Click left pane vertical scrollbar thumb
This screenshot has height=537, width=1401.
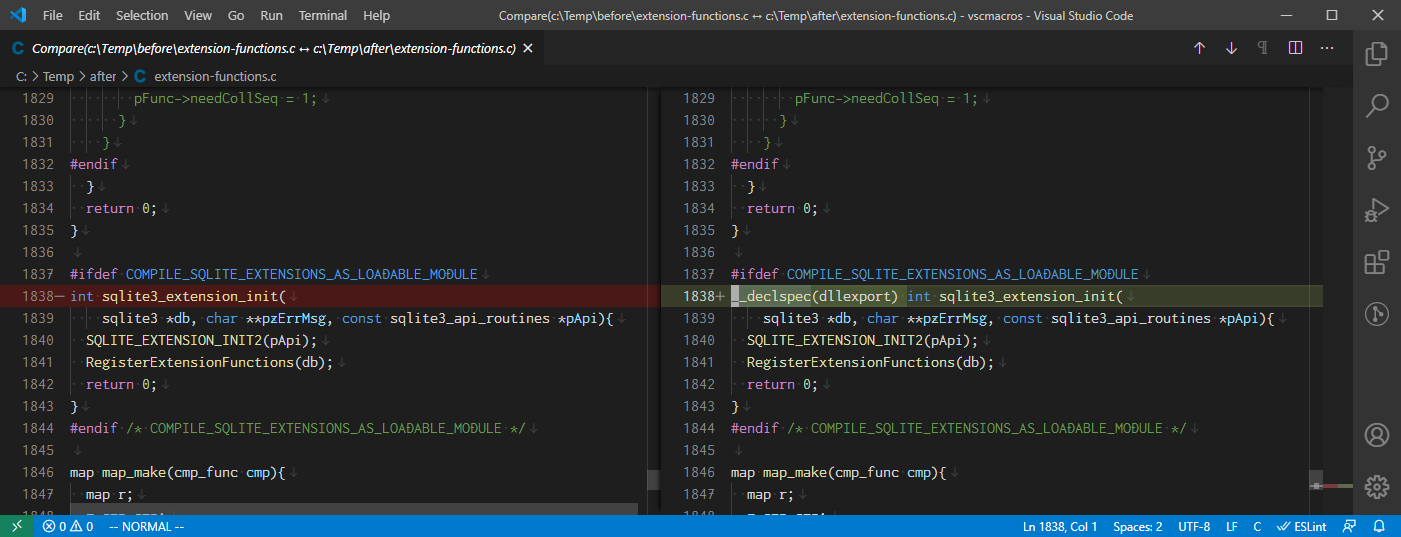653,481
